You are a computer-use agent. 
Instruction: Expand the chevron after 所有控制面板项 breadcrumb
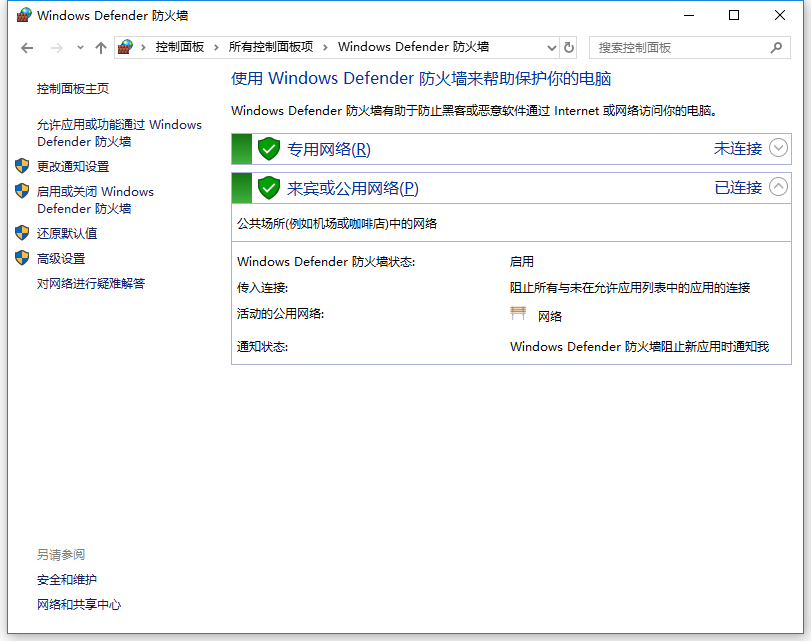[x=325, y=48]
